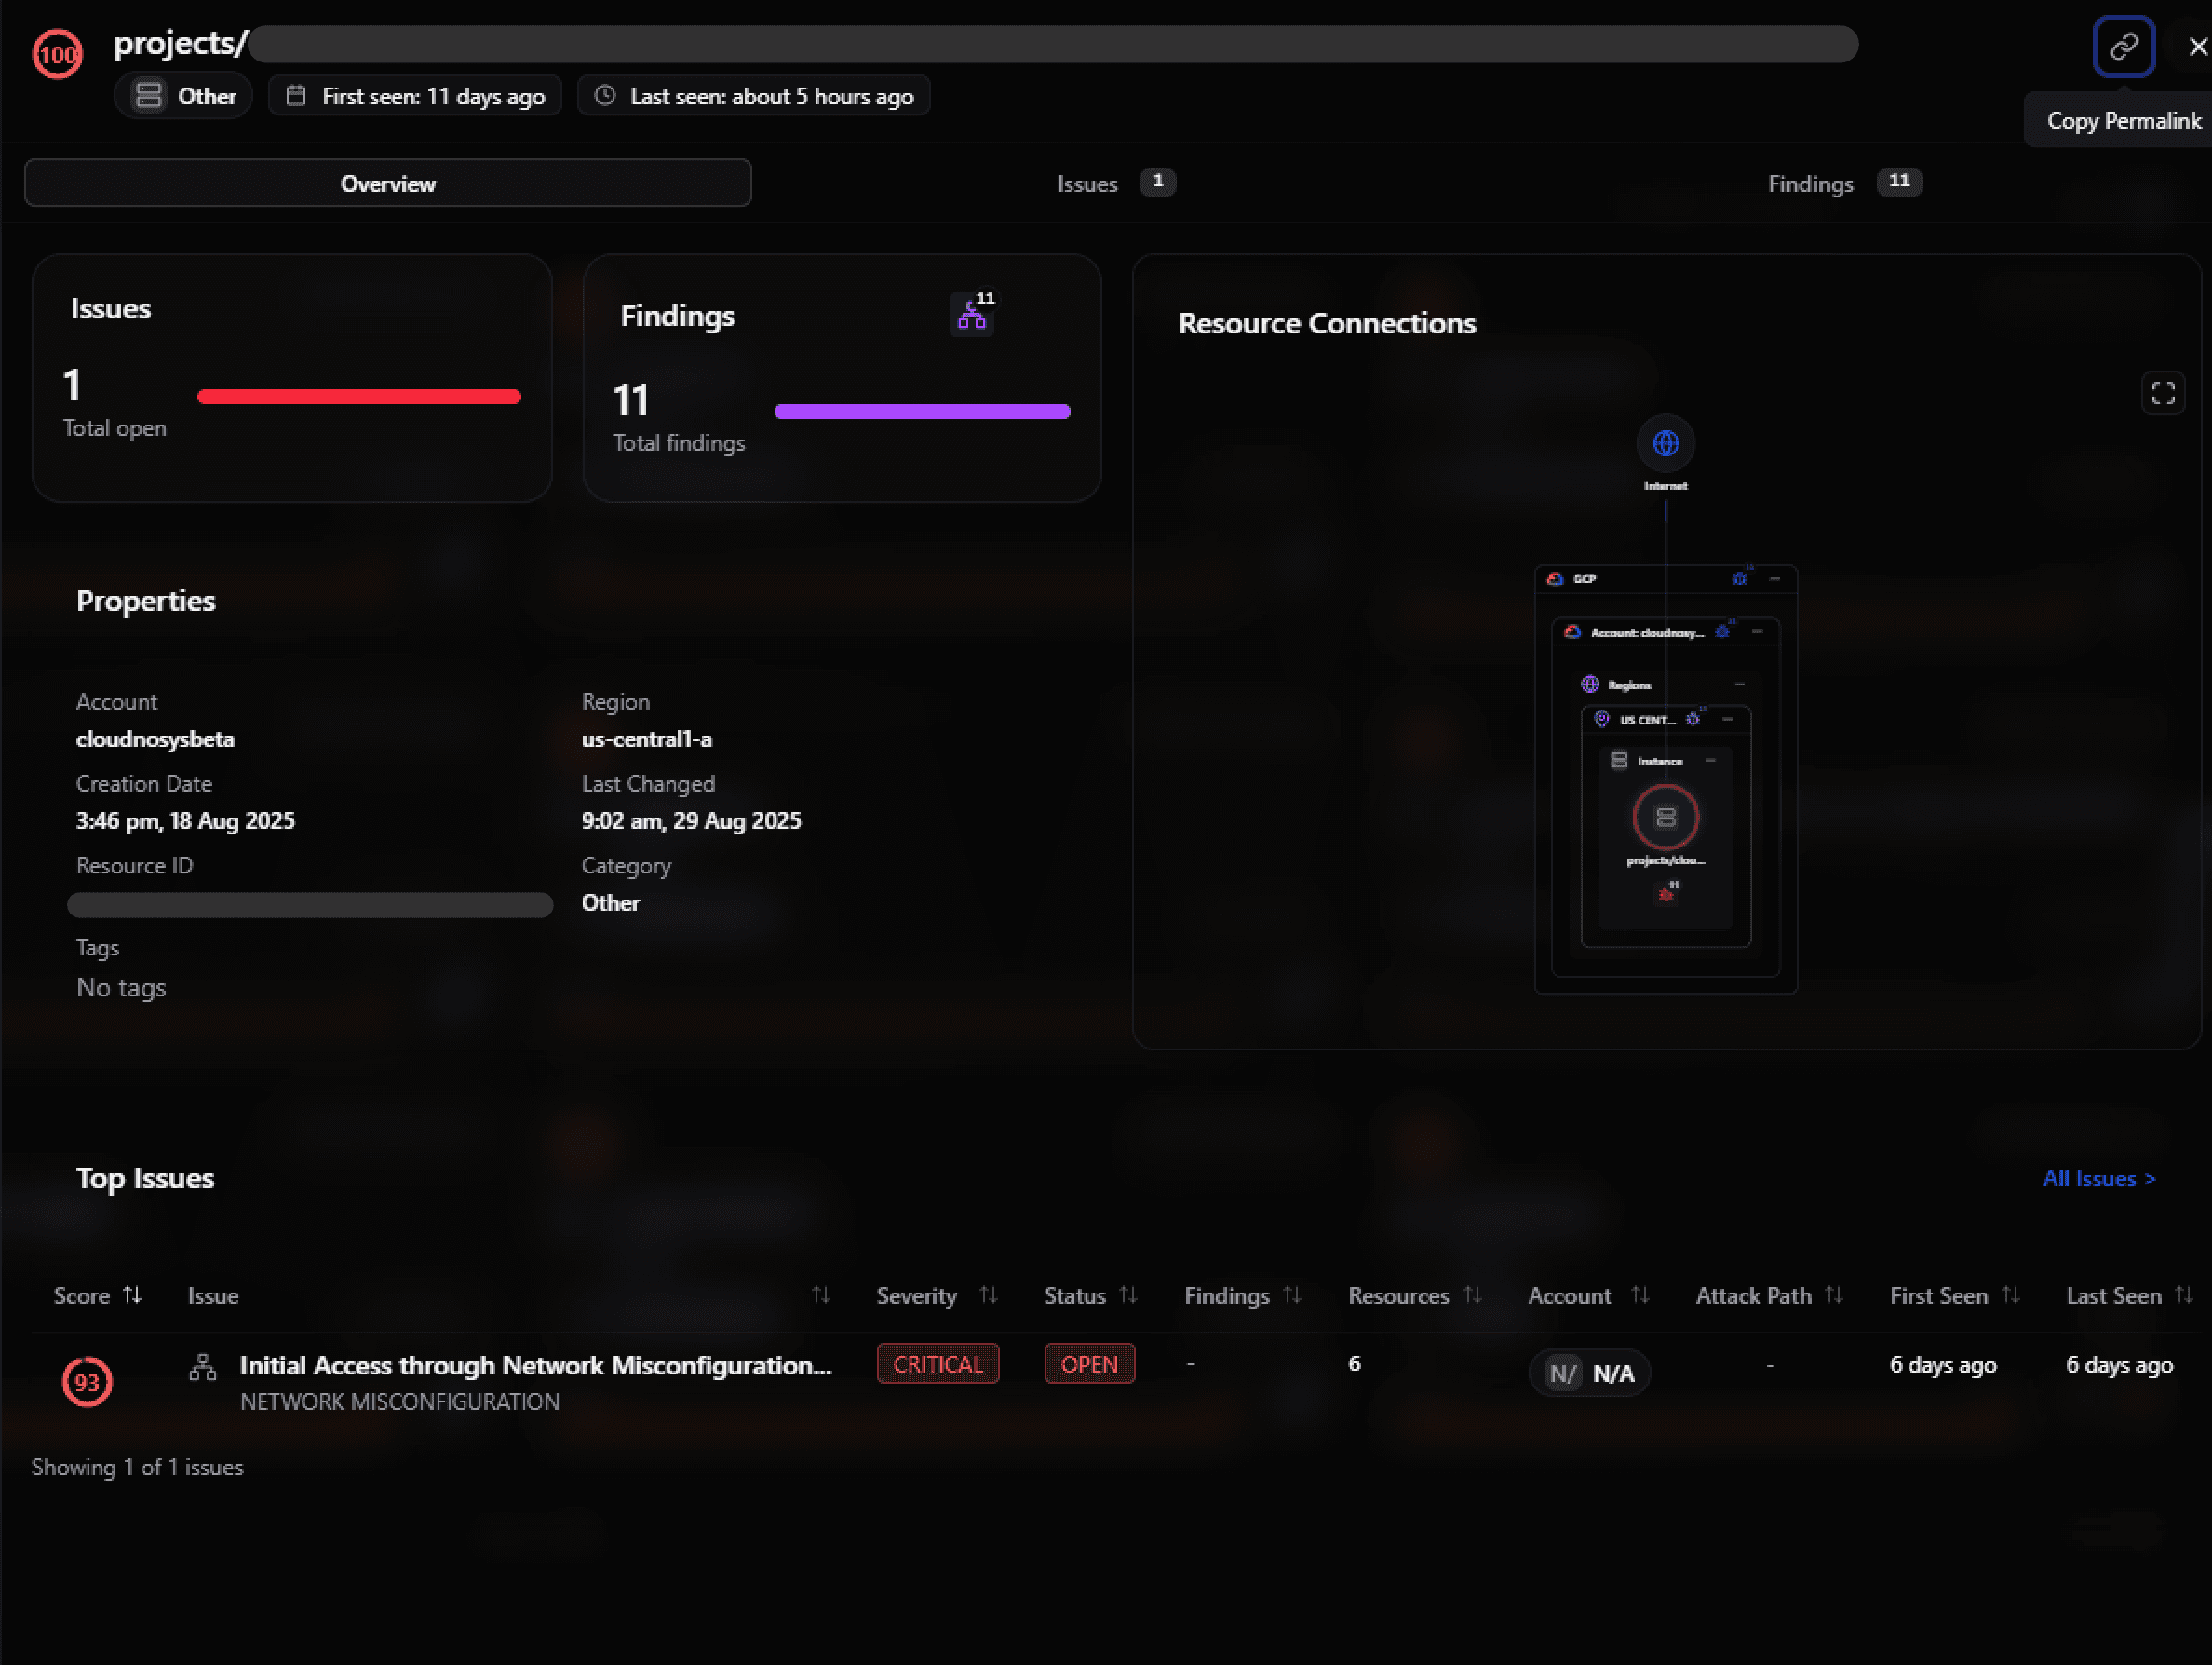Sort issues table by Findings
This screenshot has height=1665, width=2212.
click(x=1292, y=1295)
